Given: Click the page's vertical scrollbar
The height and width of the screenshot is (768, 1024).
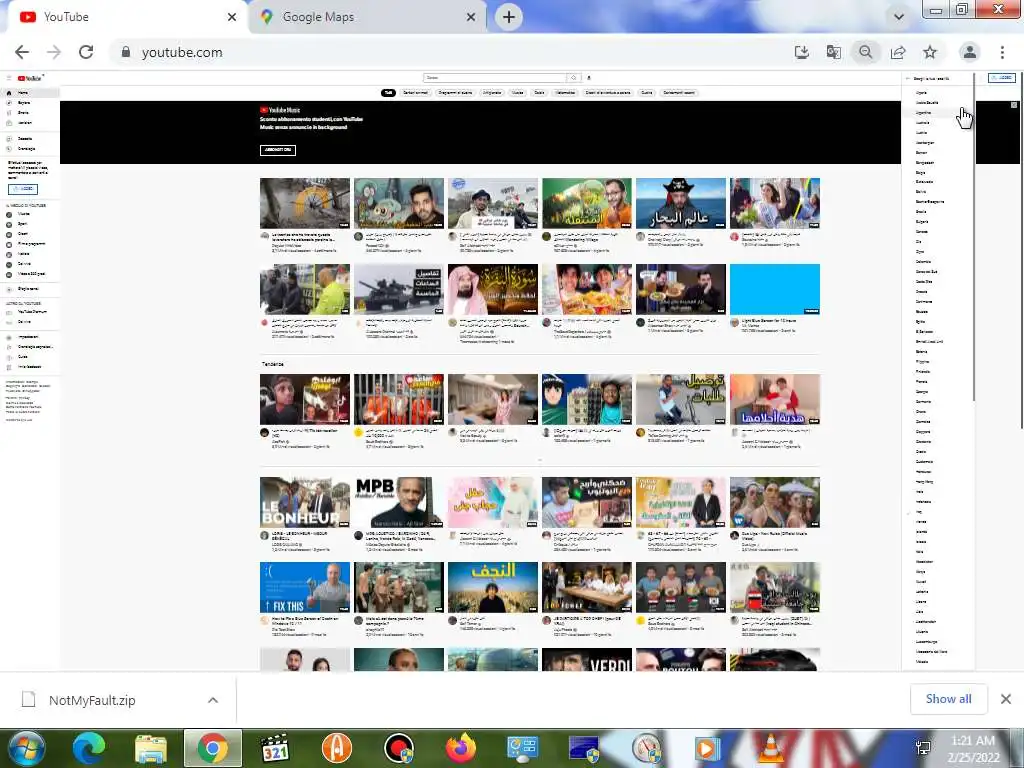Looking at the screenshot, I should click(1022, 251).
